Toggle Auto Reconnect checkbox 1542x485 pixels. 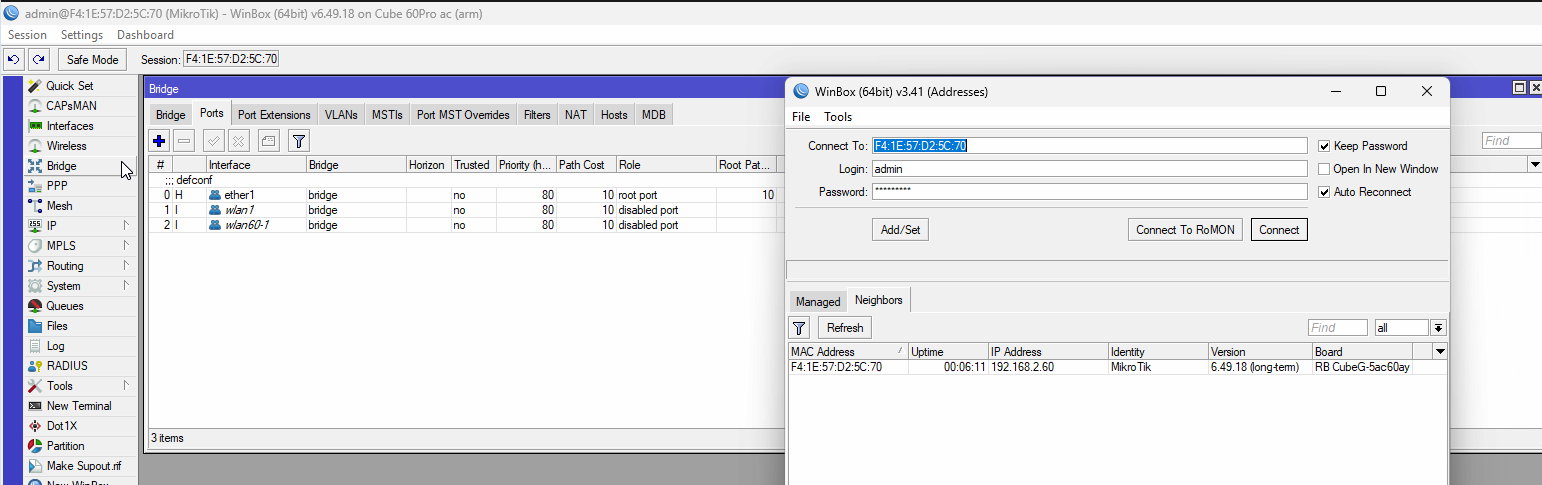[1324, 192]
